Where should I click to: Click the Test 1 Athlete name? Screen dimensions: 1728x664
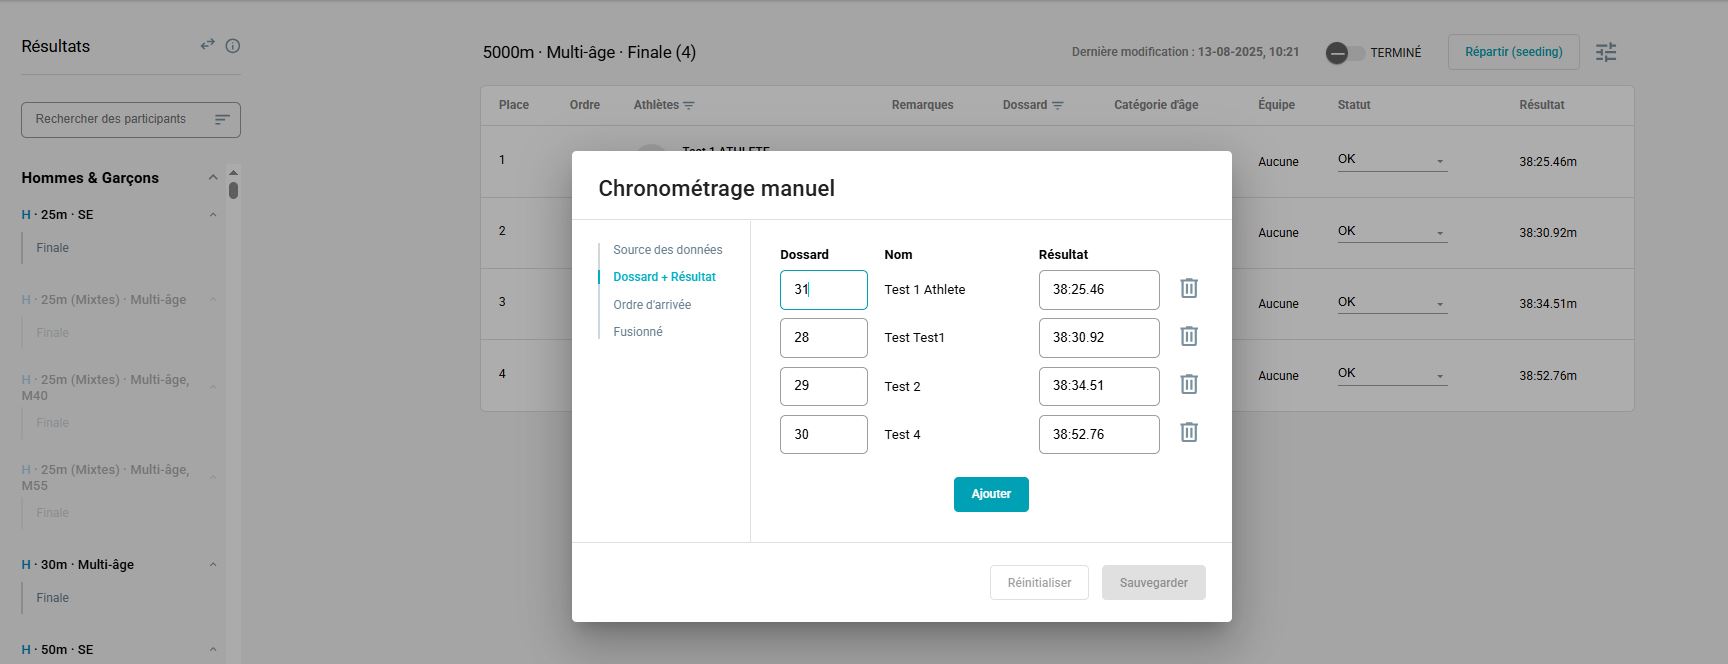925,290
